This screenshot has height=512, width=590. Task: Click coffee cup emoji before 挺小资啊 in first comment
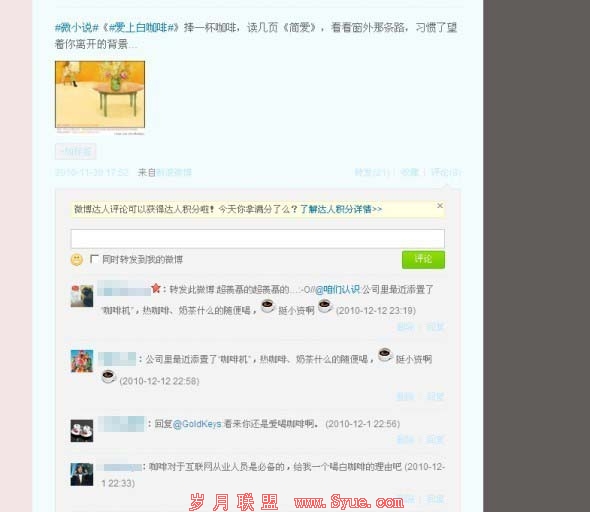pos(268,306)
